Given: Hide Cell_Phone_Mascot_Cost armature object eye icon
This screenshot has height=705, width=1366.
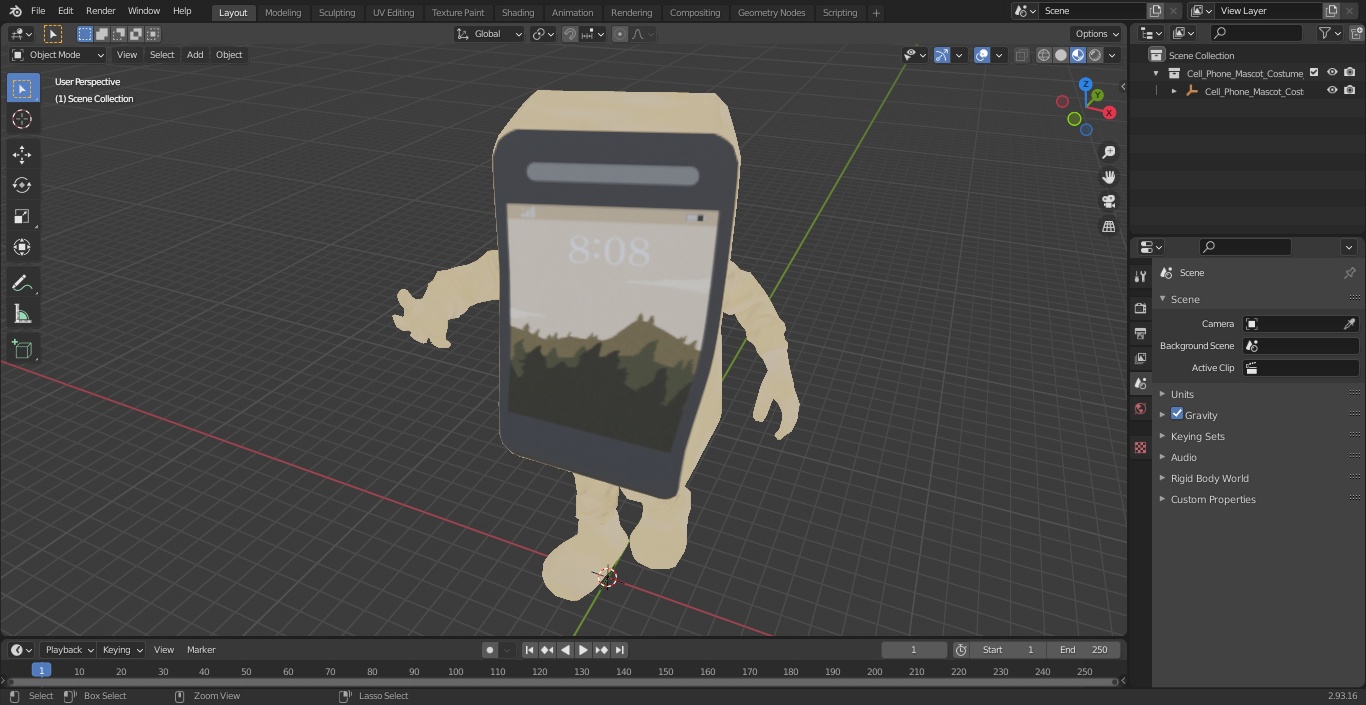Looking at the screenshot, I should tap(1332, 90).
